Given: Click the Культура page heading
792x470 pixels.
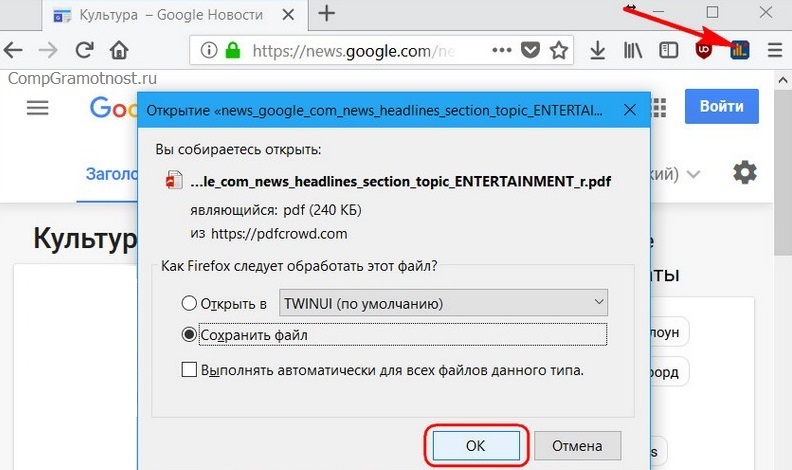Looking at the screenshot, I should click(85, 238).
